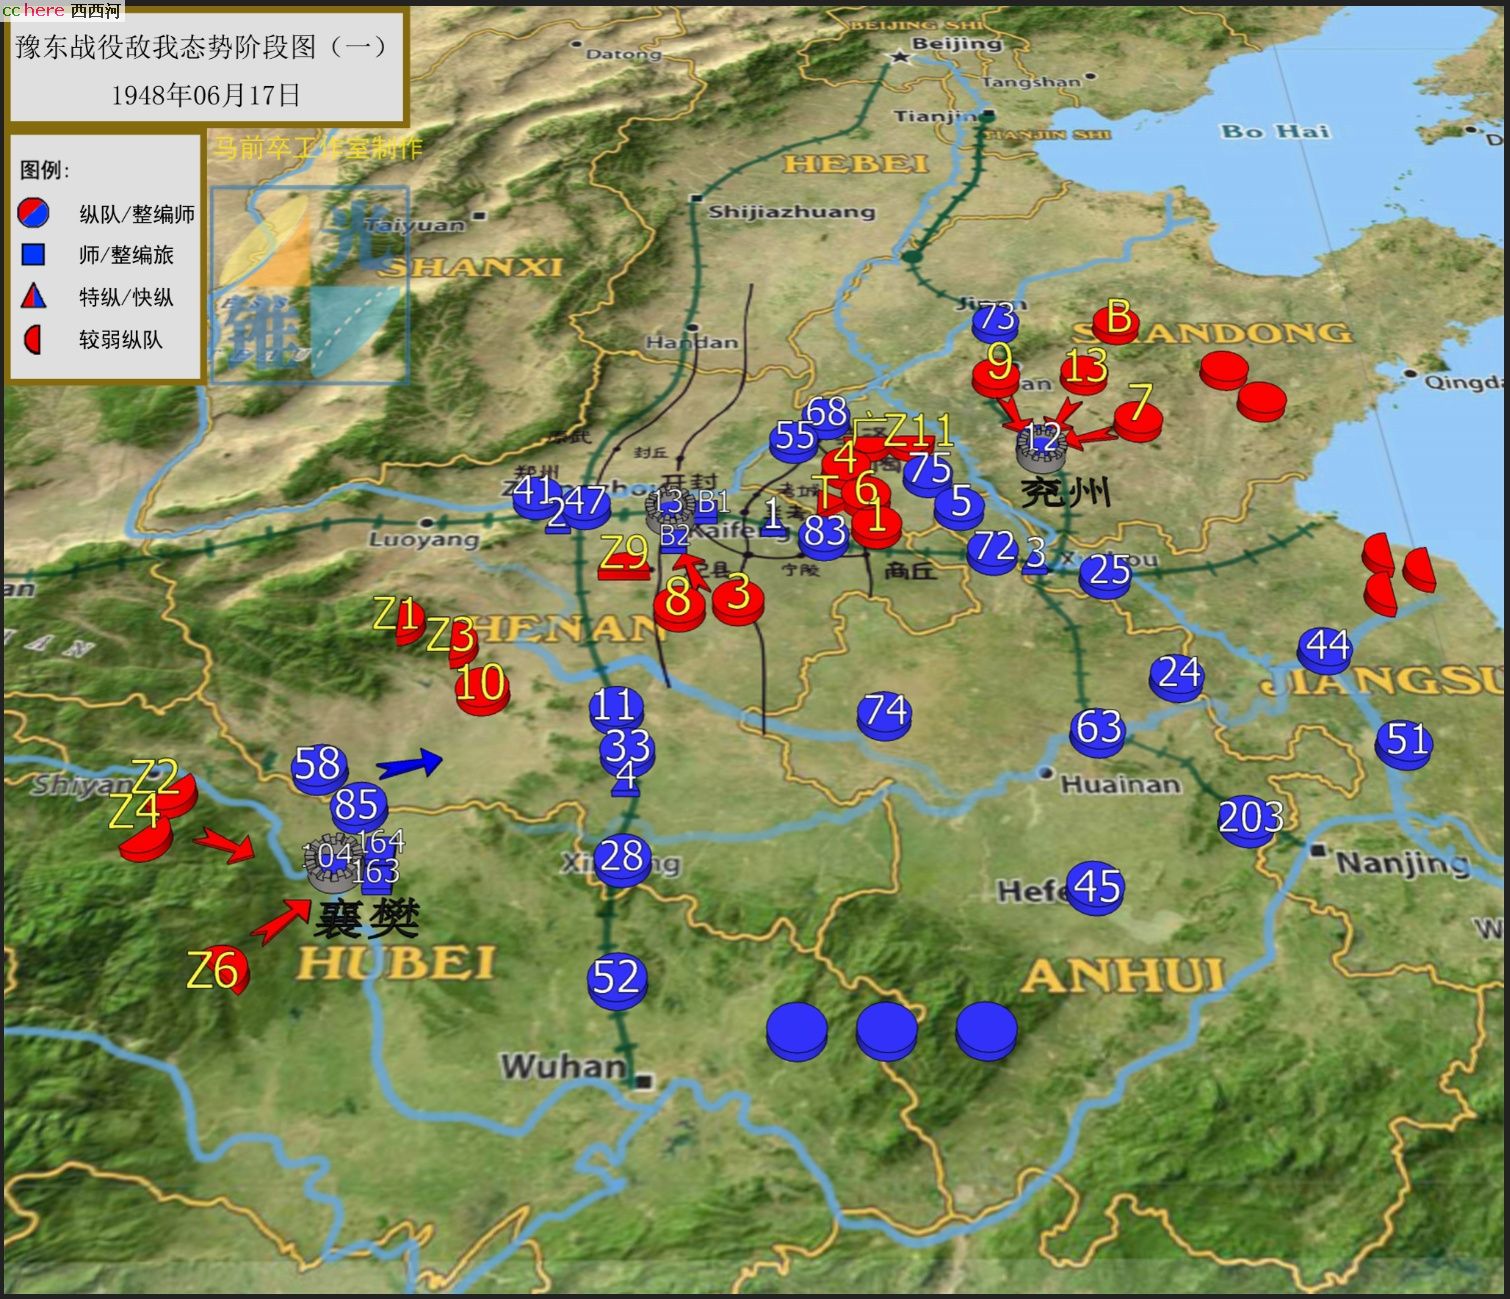Click legend half-circle icon for 较弱纵队
The image size is (1510, 1299).
(x=32, y=339)
